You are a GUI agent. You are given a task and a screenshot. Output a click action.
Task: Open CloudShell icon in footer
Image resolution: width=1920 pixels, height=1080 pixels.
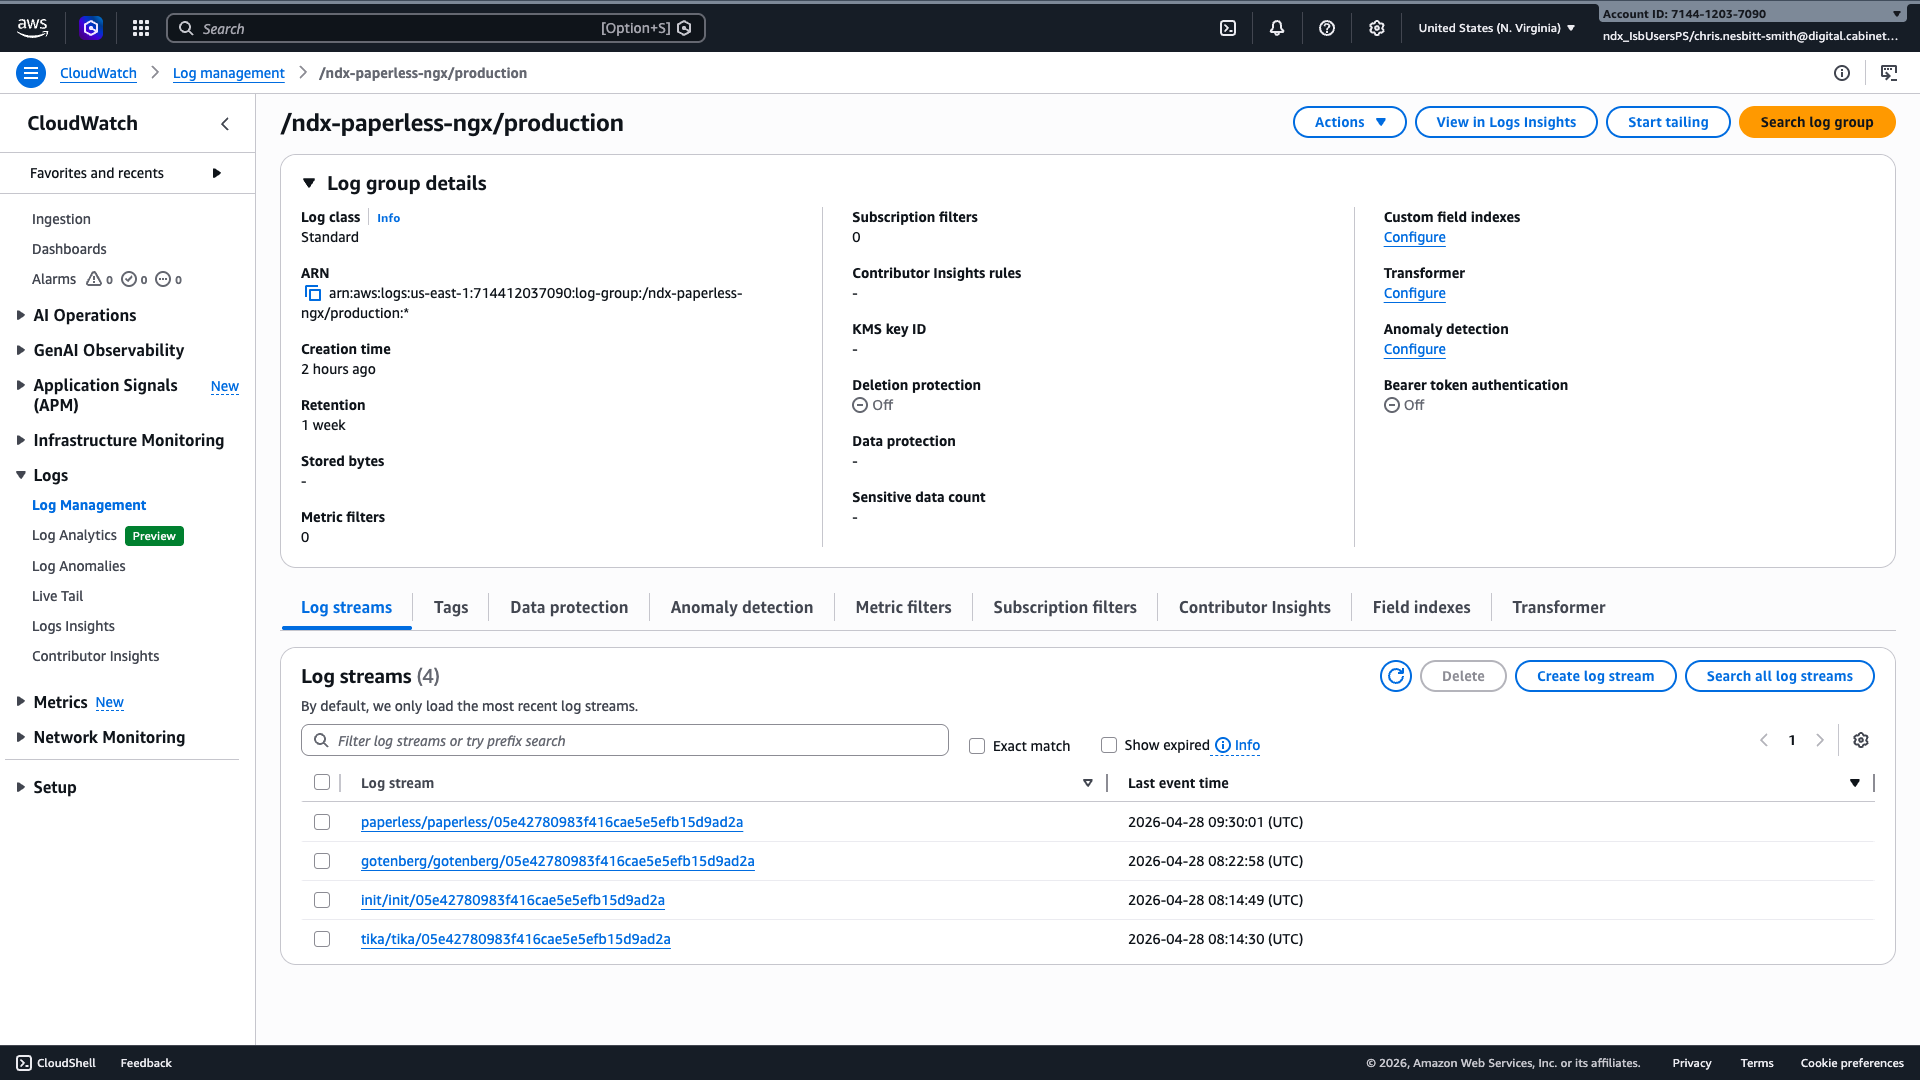tap(24, 1063)
